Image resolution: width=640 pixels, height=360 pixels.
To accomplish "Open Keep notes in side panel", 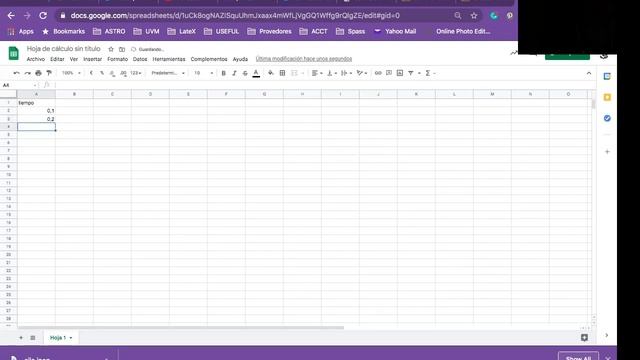I will point(607,97).
